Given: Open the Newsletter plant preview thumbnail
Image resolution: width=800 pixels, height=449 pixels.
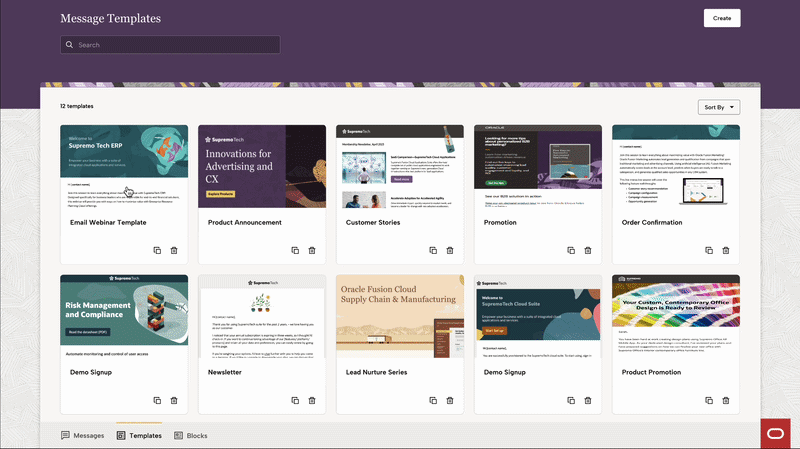Looking at the screenshot, I should (x=262, y=316).
